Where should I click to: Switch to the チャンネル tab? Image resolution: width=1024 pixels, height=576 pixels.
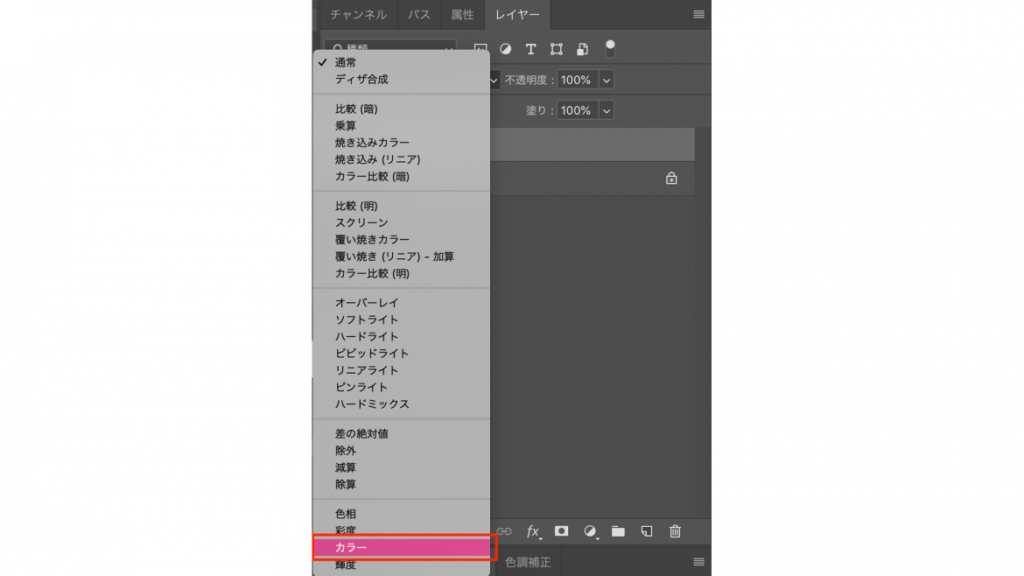pos(358,14)
